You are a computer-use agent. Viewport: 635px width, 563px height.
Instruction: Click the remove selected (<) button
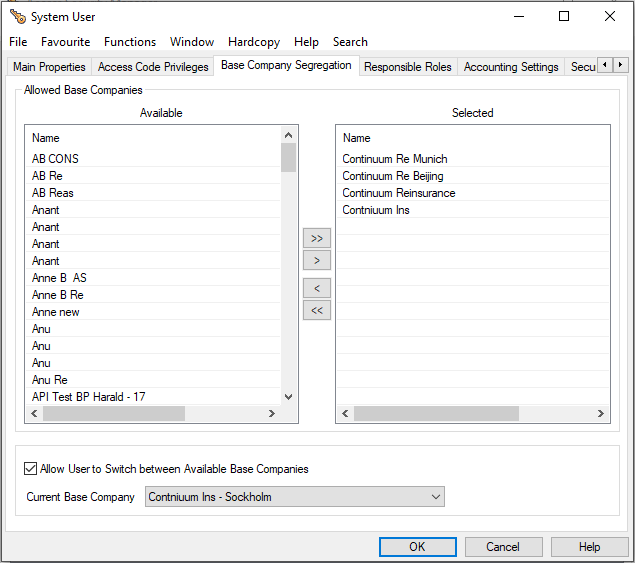[317, 289]
